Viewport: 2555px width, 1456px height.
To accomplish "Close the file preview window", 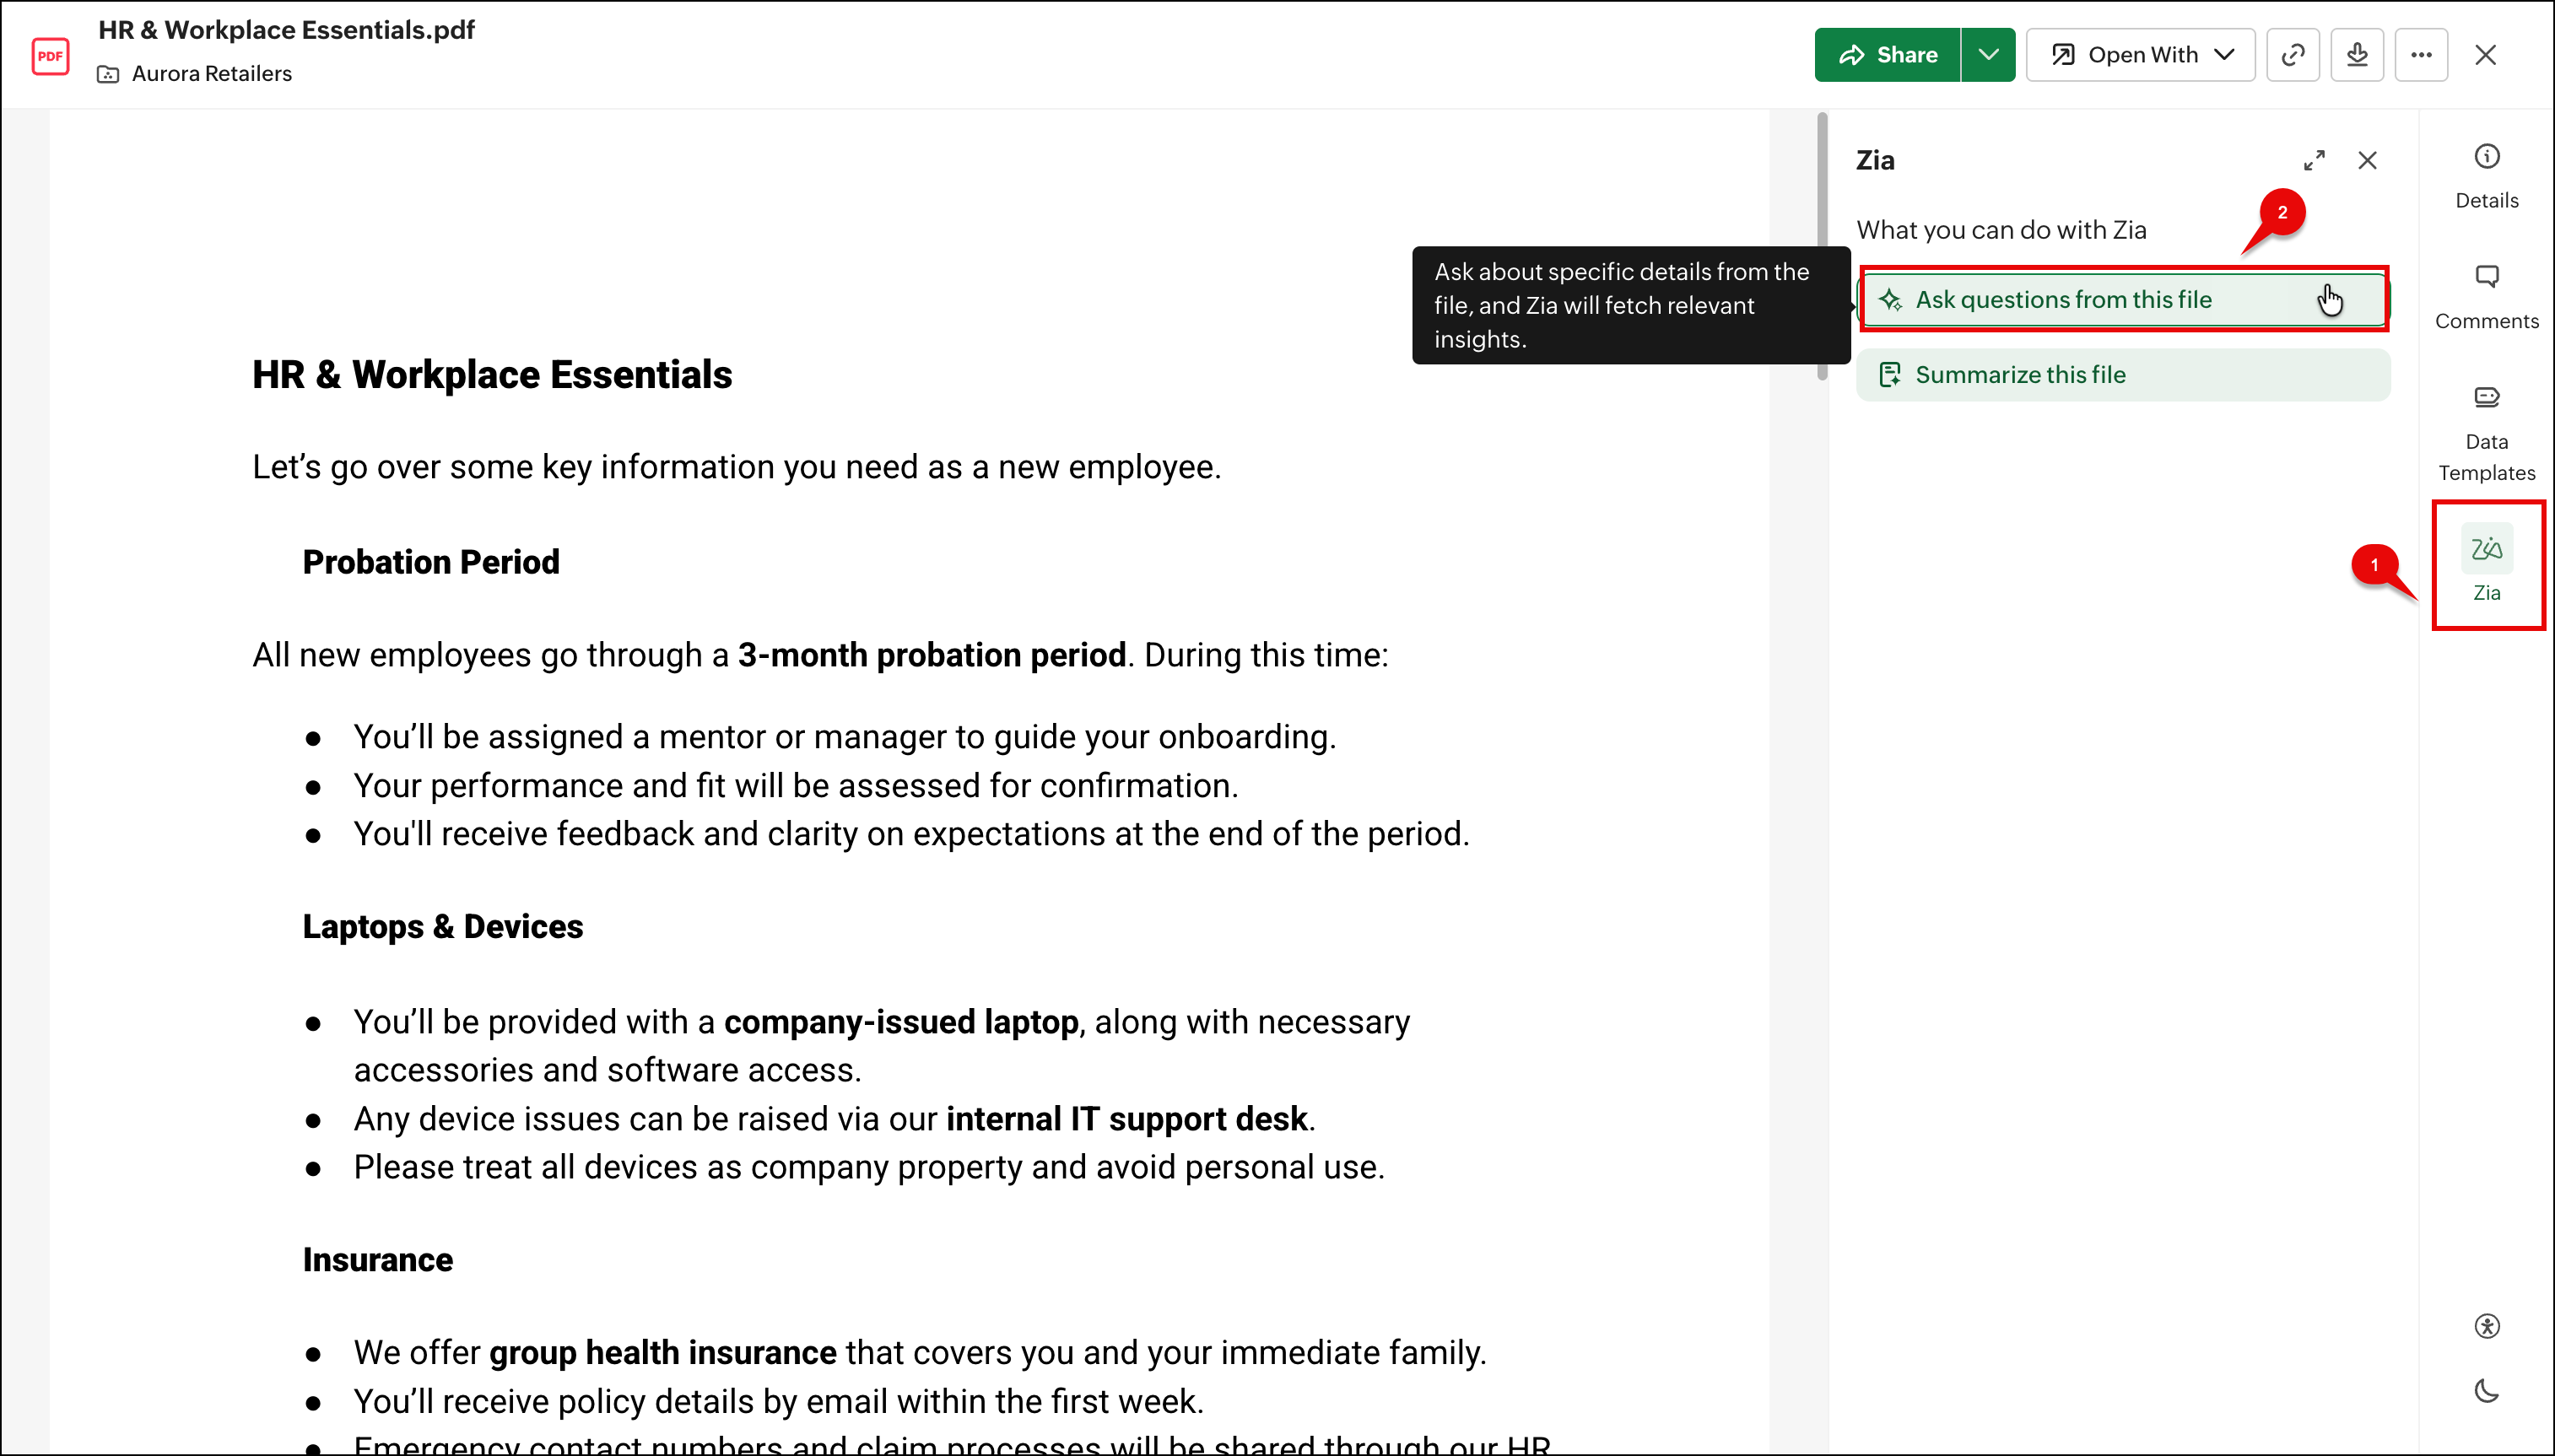I will click(2485, 55).
